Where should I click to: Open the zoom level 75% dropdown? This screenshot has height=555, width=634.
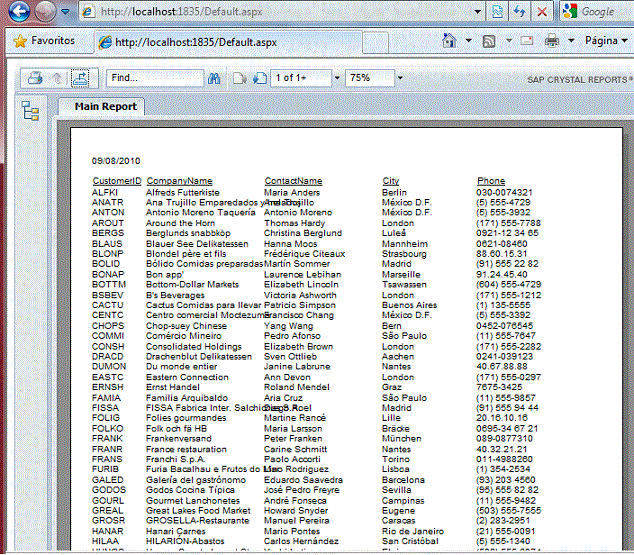tap(397, 78)
